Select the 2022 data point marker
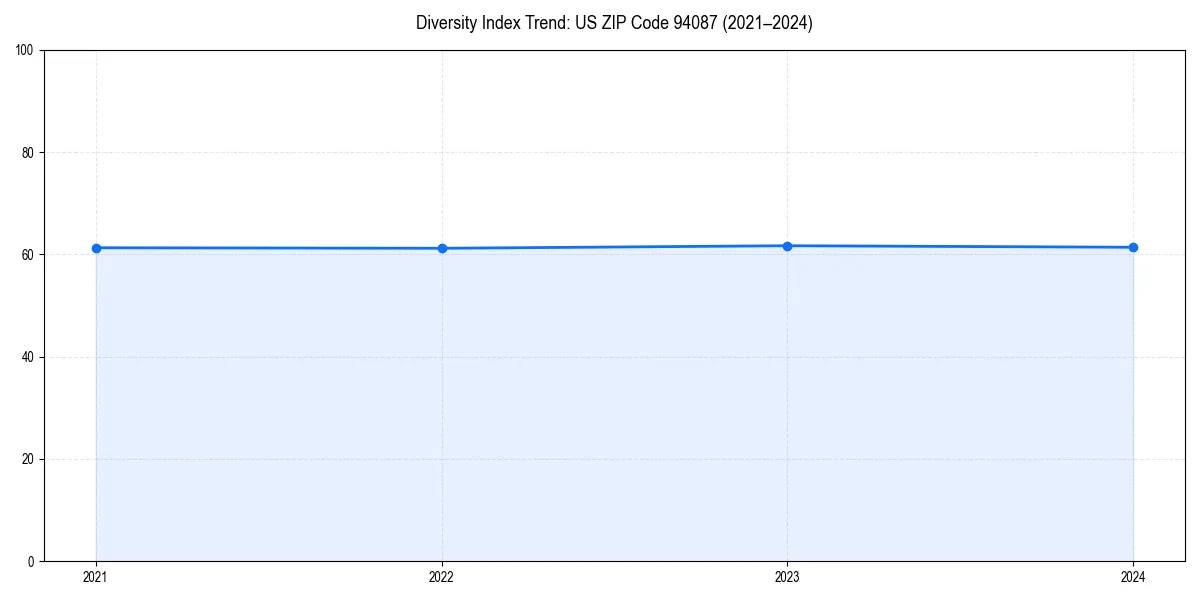This screenshot has width=1200, height=600. pyautogui.click(x=442, y=248)
